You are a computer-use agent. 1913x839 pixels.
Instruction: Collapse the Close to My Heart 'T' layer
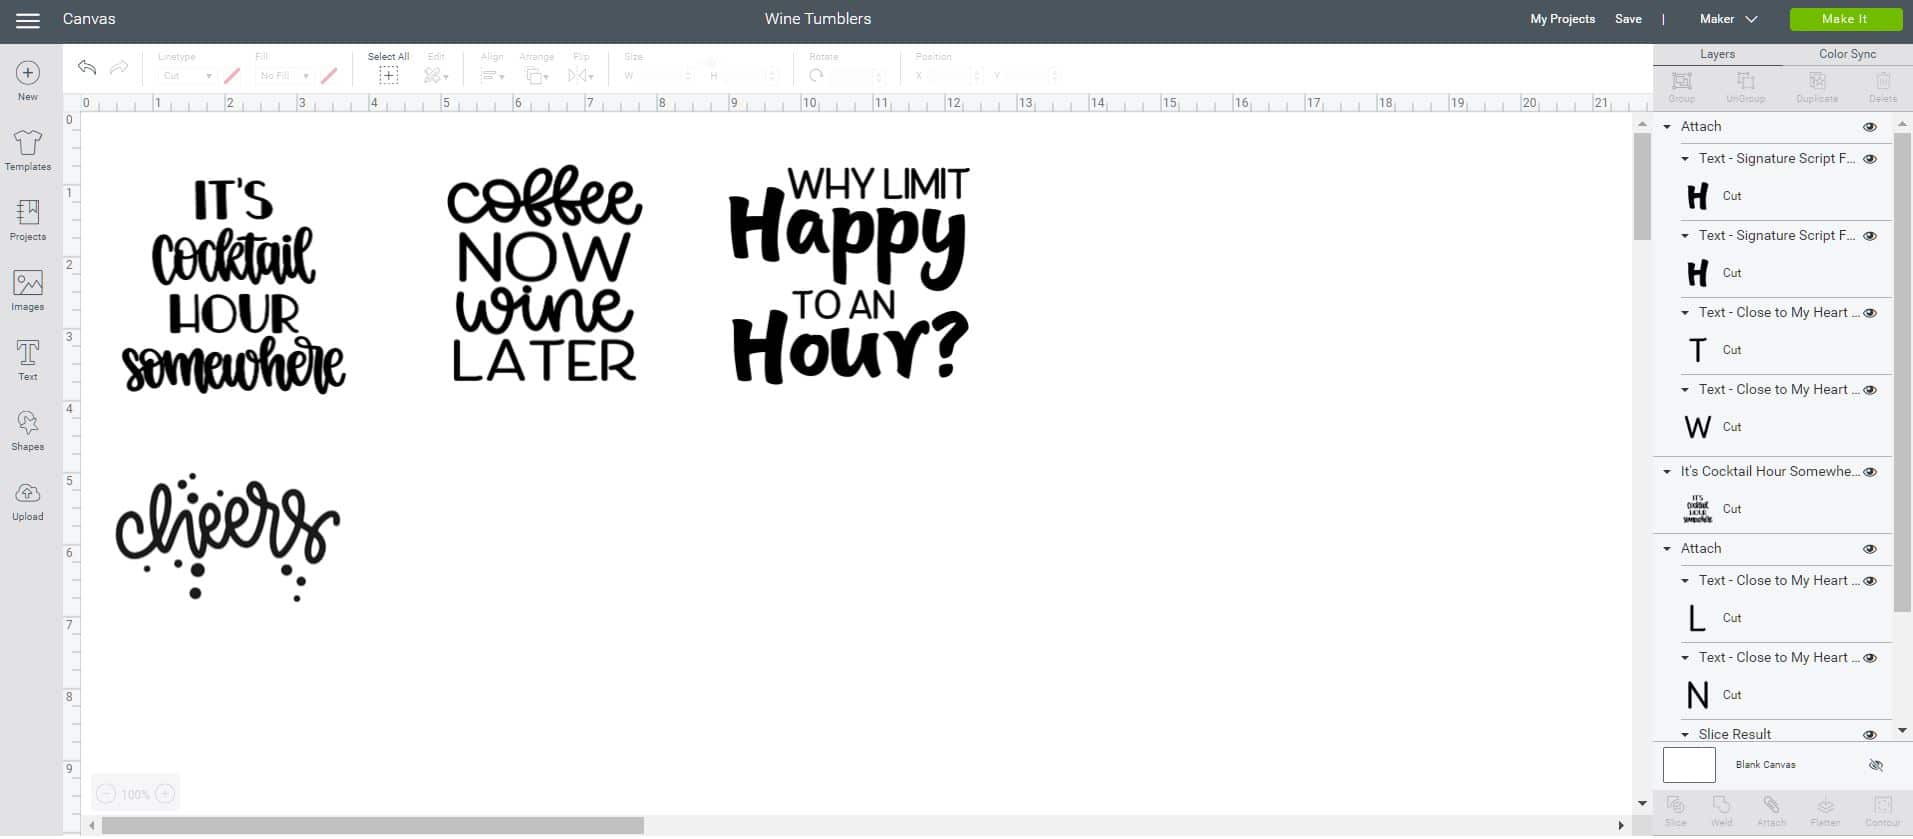1685,313
